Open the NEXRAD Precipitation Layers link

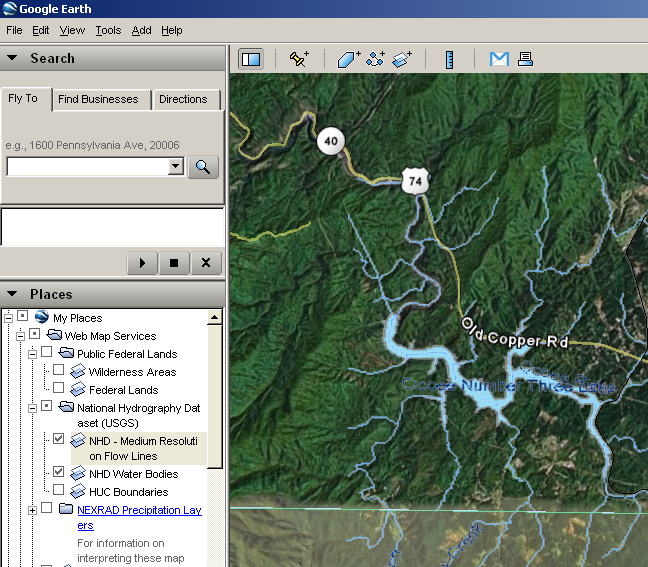[x=138, y=510]
